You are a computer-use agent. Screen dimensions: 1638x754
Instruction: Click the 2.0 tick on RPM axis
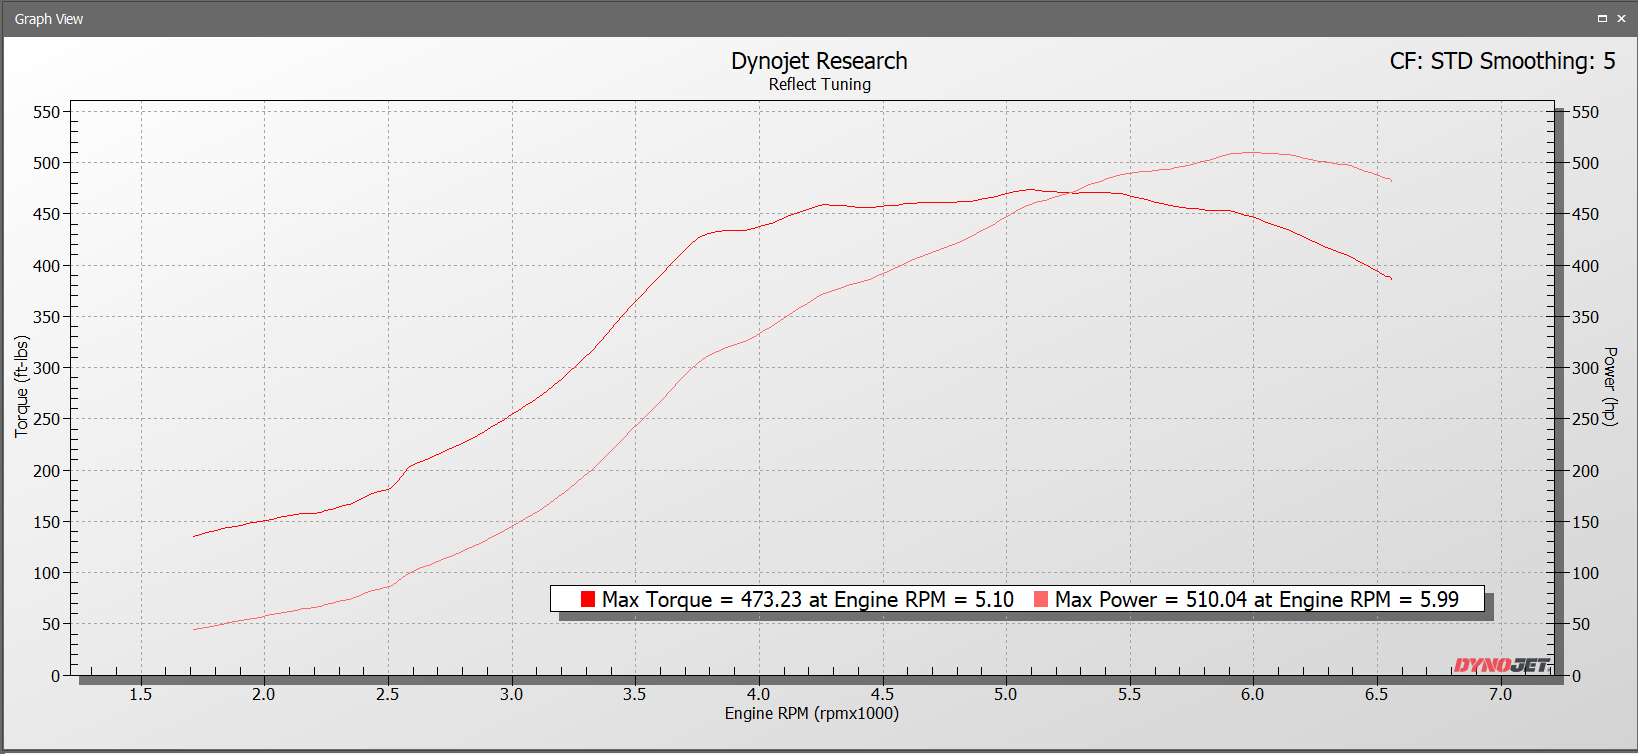tap(263, 694)
